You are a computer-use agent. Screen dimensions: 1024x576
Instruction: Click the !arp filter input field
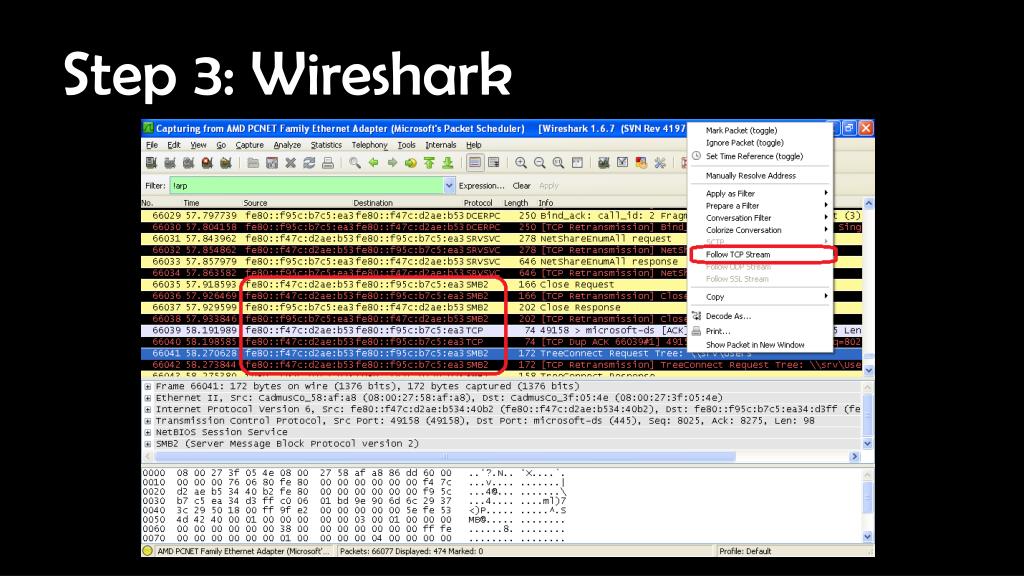307,186
